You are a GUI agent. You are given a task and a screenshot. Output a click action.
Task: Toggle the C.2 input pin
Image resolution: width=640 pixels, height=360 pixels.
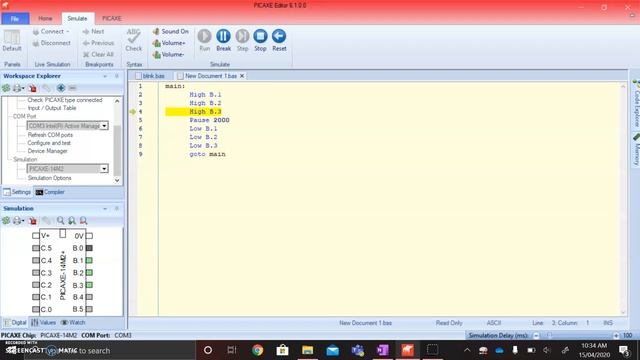click(x=36, y=284)
